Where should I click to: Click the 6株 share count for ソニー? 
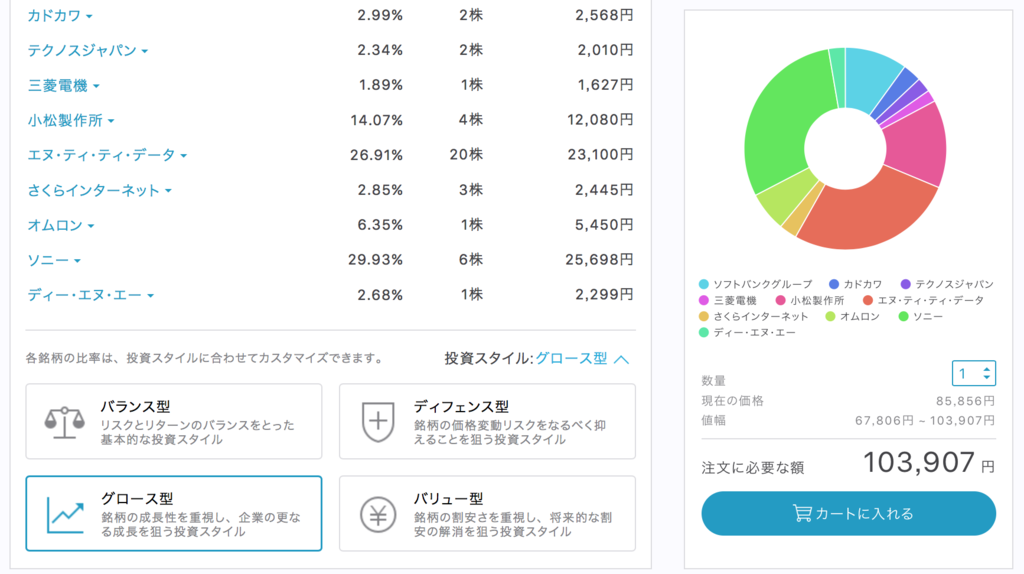tap(470, 260)
